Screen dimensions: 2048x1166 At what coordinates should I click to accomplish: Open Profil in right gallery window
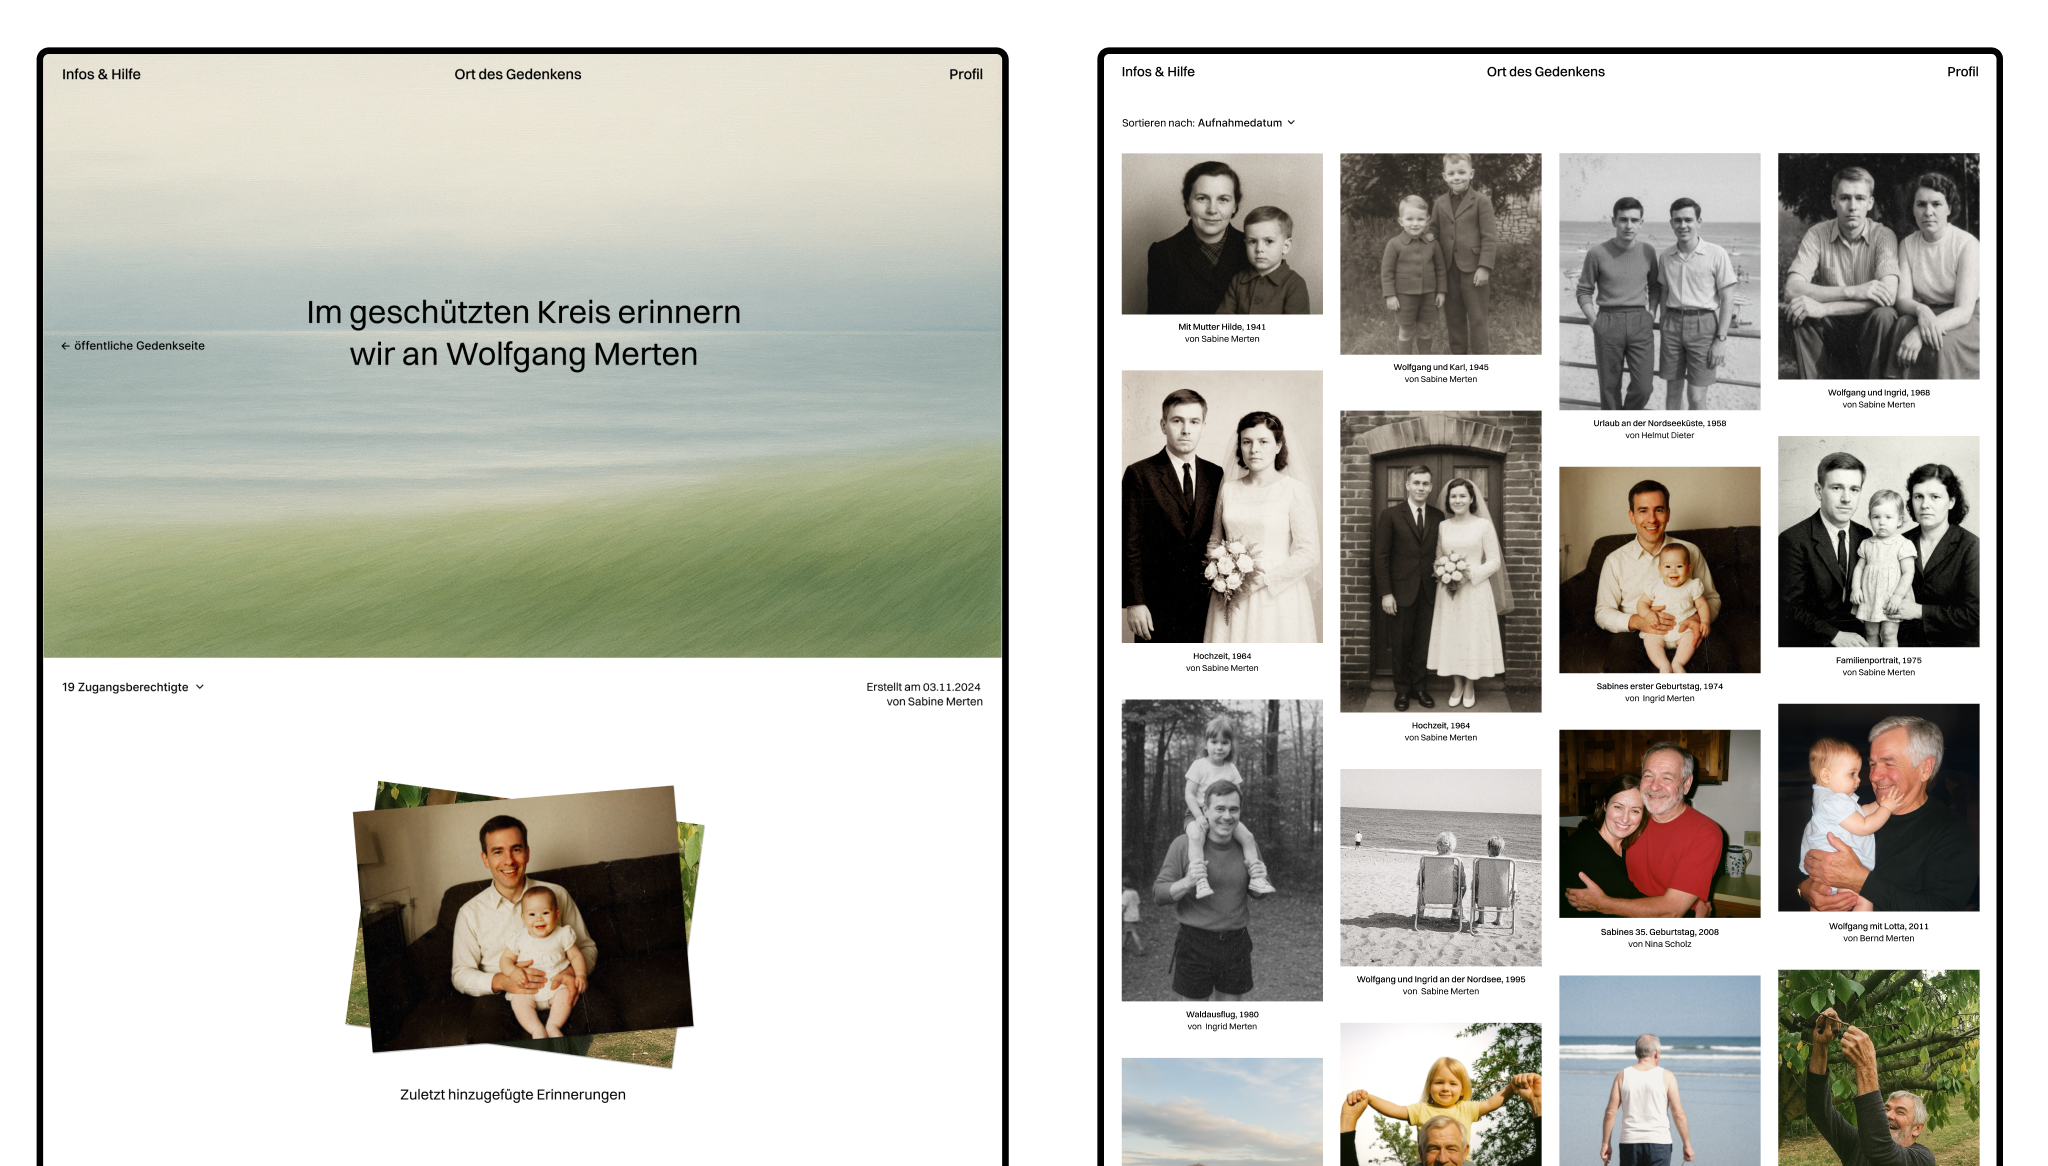pyautogui.click(x=1962, y=72)
